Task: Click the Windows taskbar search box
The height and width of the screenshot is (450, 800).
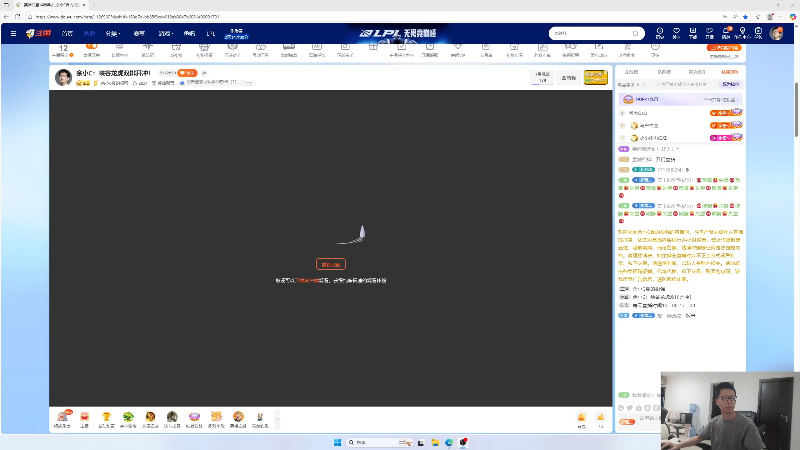Action: click(379, 442)
